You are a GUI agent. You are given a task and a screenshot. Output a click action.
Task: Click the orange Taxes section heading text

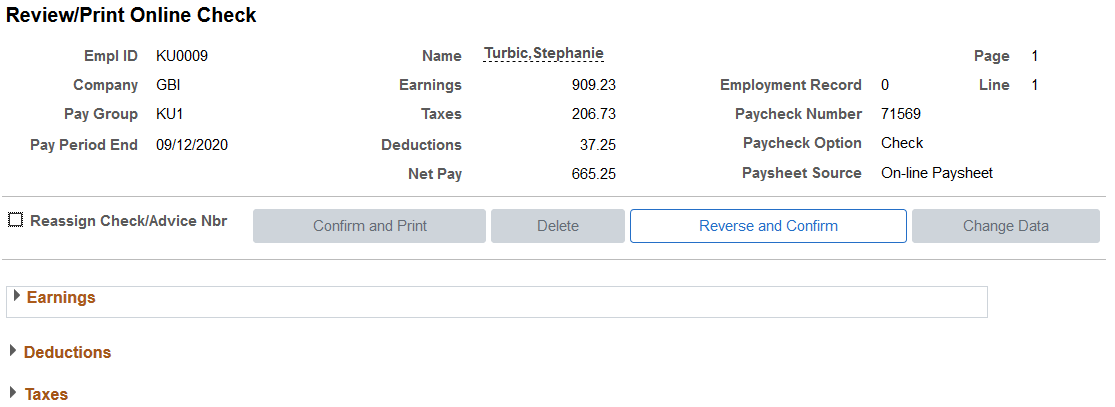[x=46, y=394]
